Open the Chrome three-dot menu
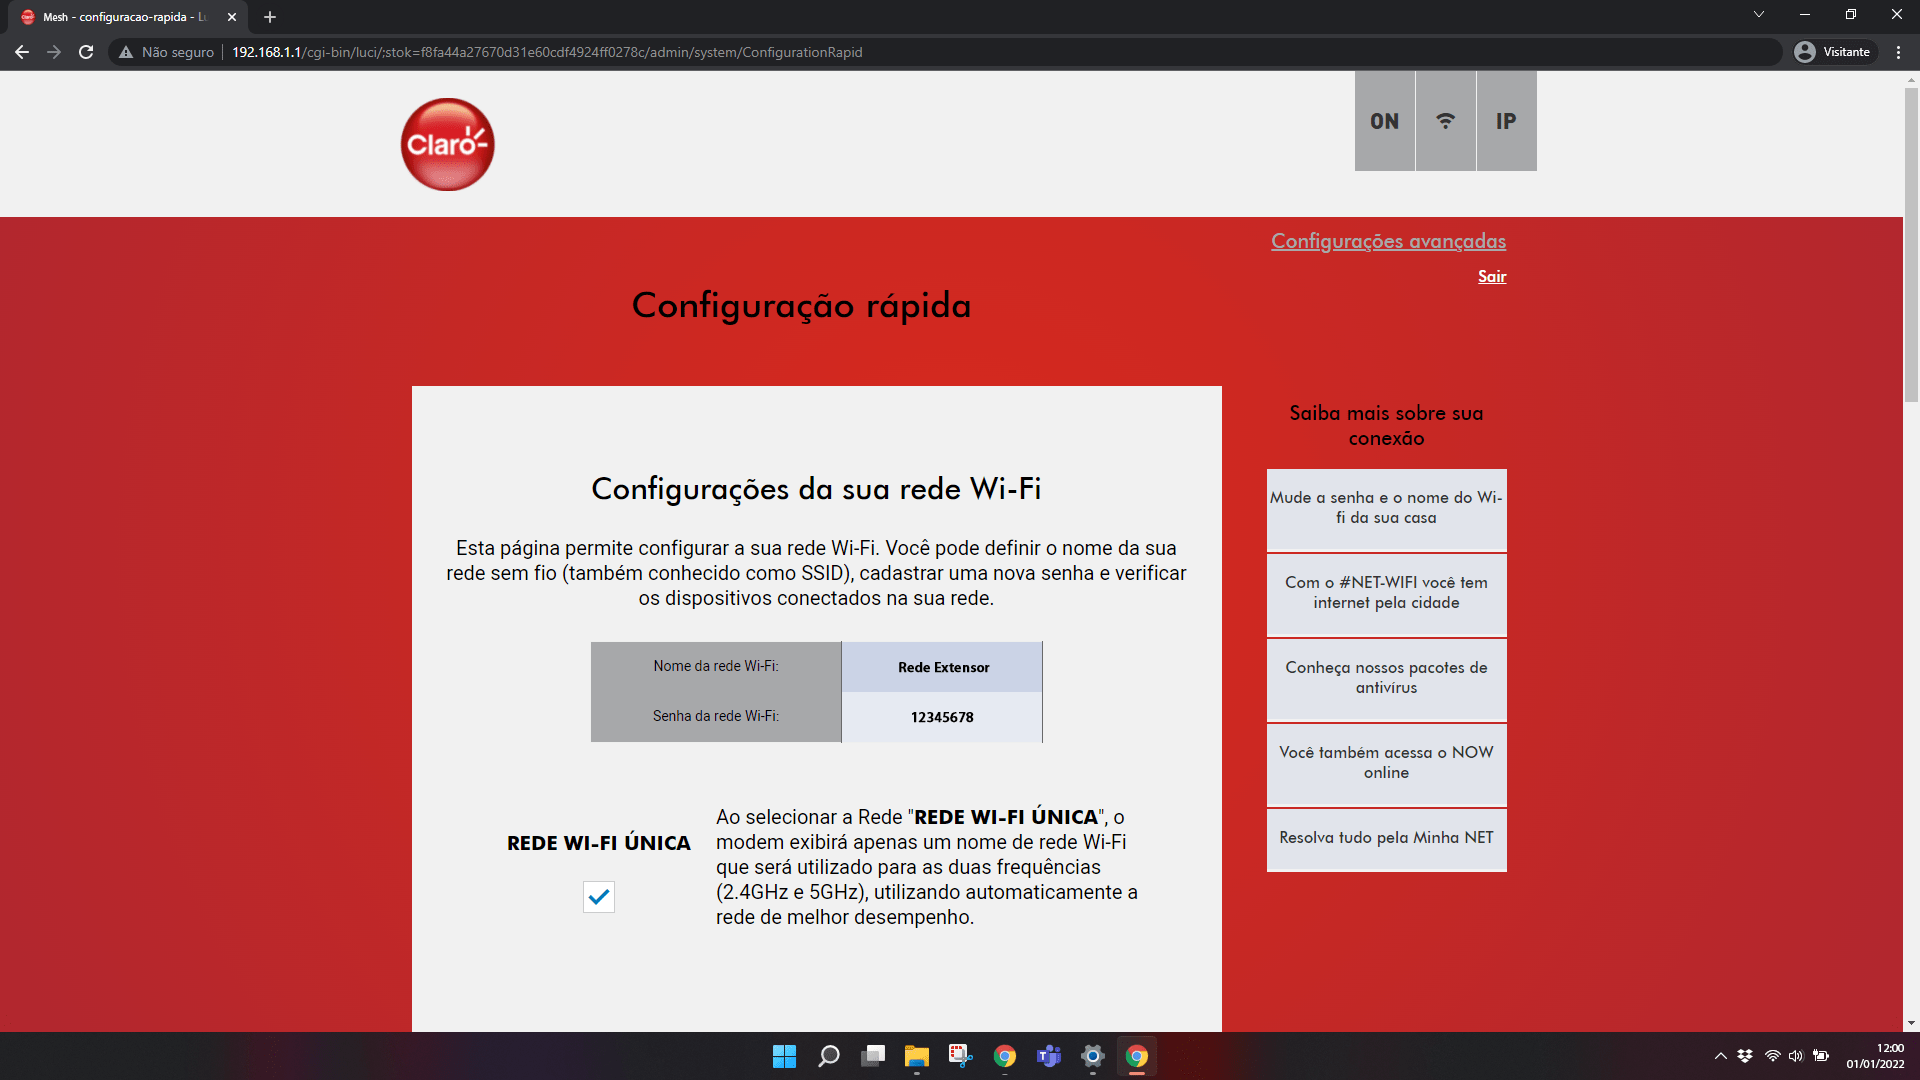The width and height of the screenshot is (1920, 1080). [1898, 52]
